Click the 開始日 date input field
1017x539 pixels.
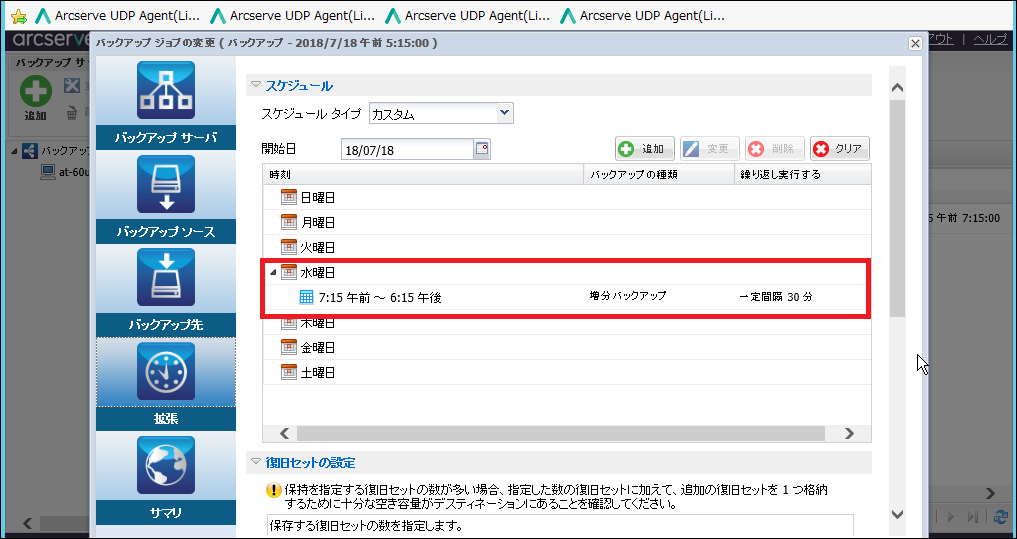point(407,150)
